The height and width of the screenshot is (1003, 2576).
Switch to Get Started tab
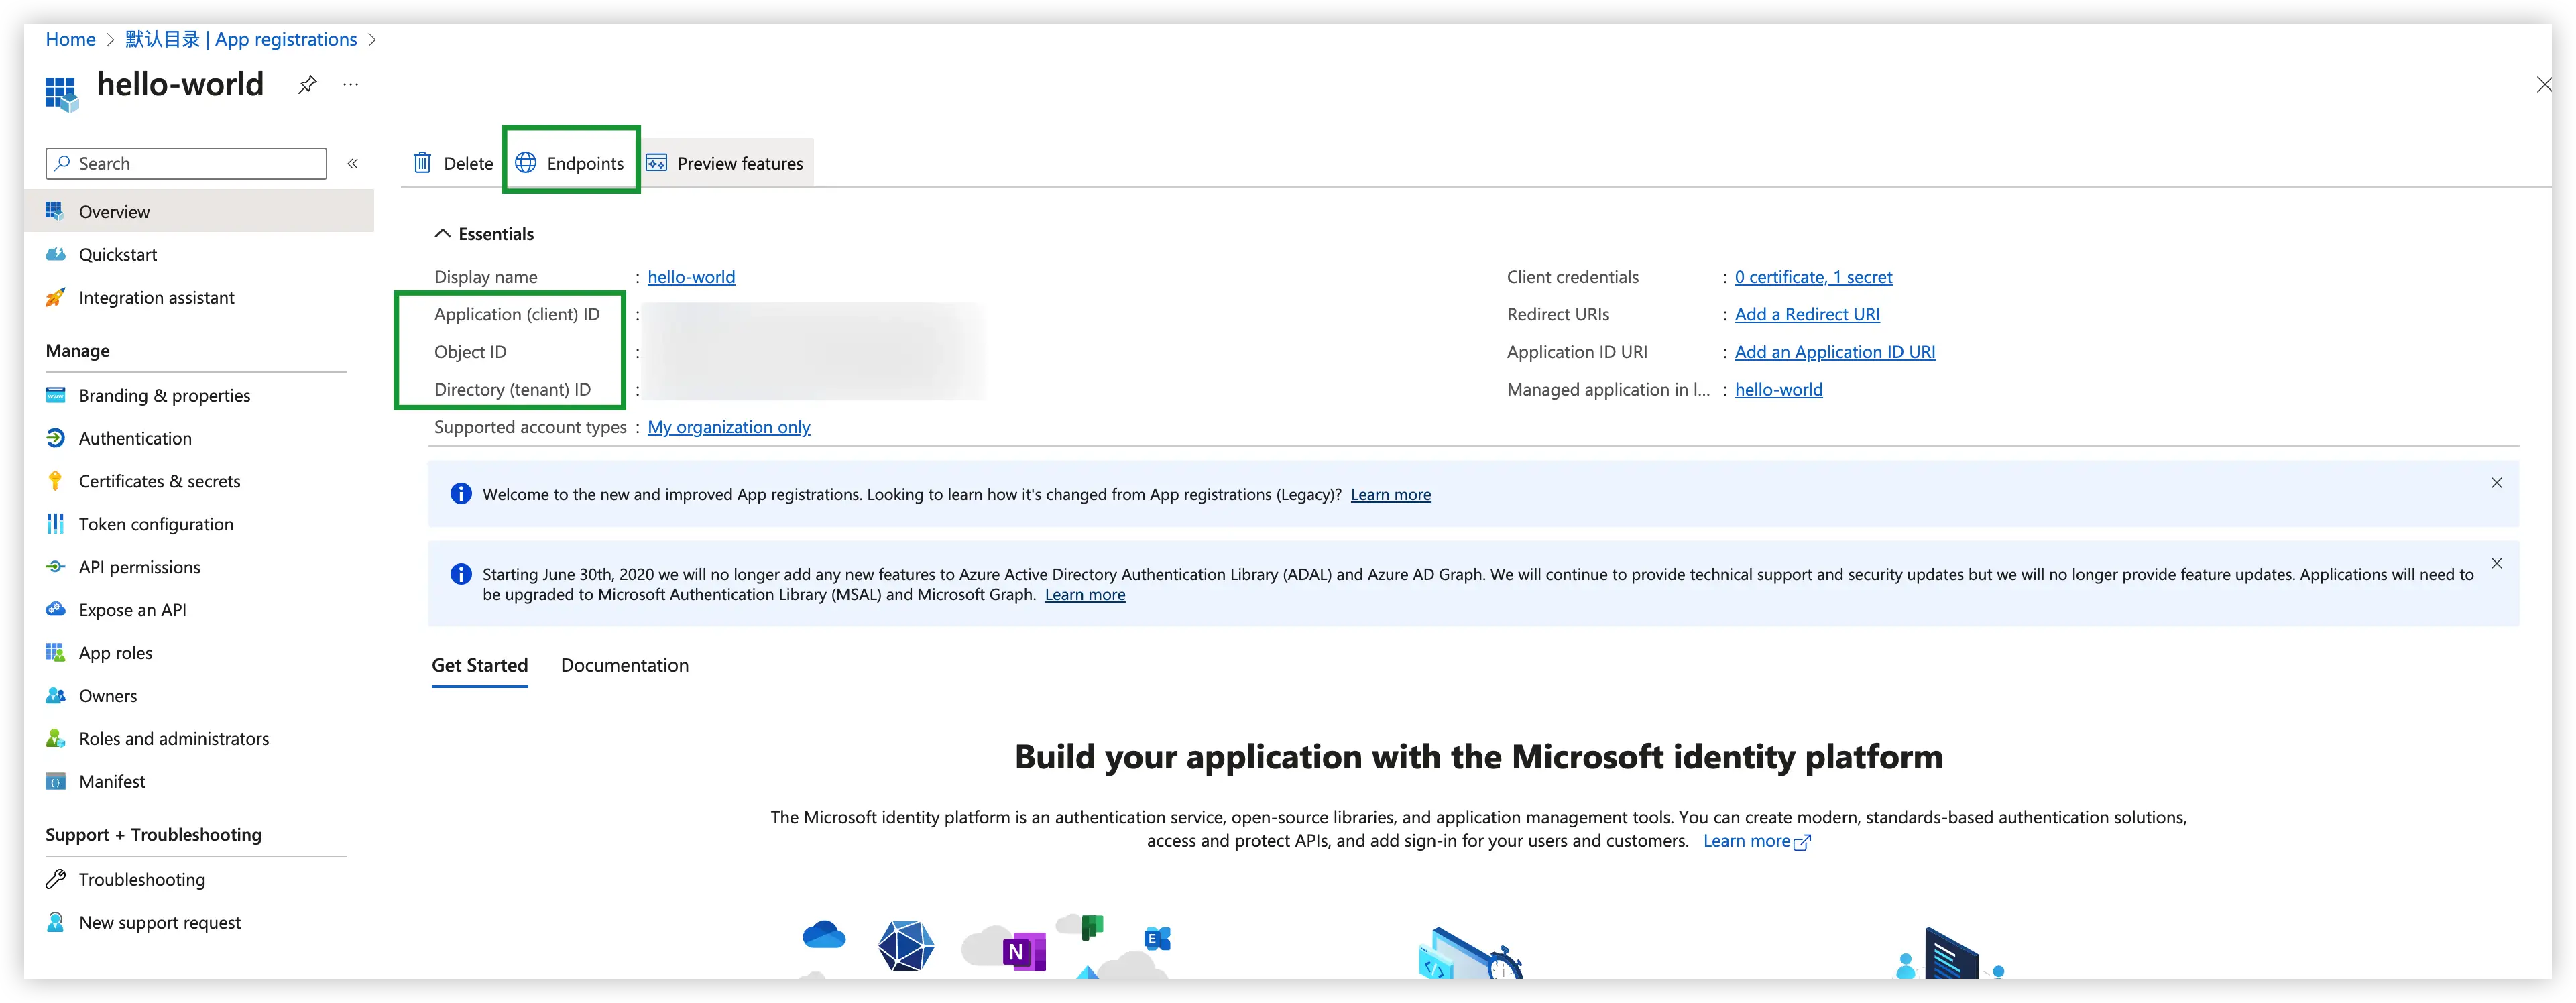(x=479, y=666)
